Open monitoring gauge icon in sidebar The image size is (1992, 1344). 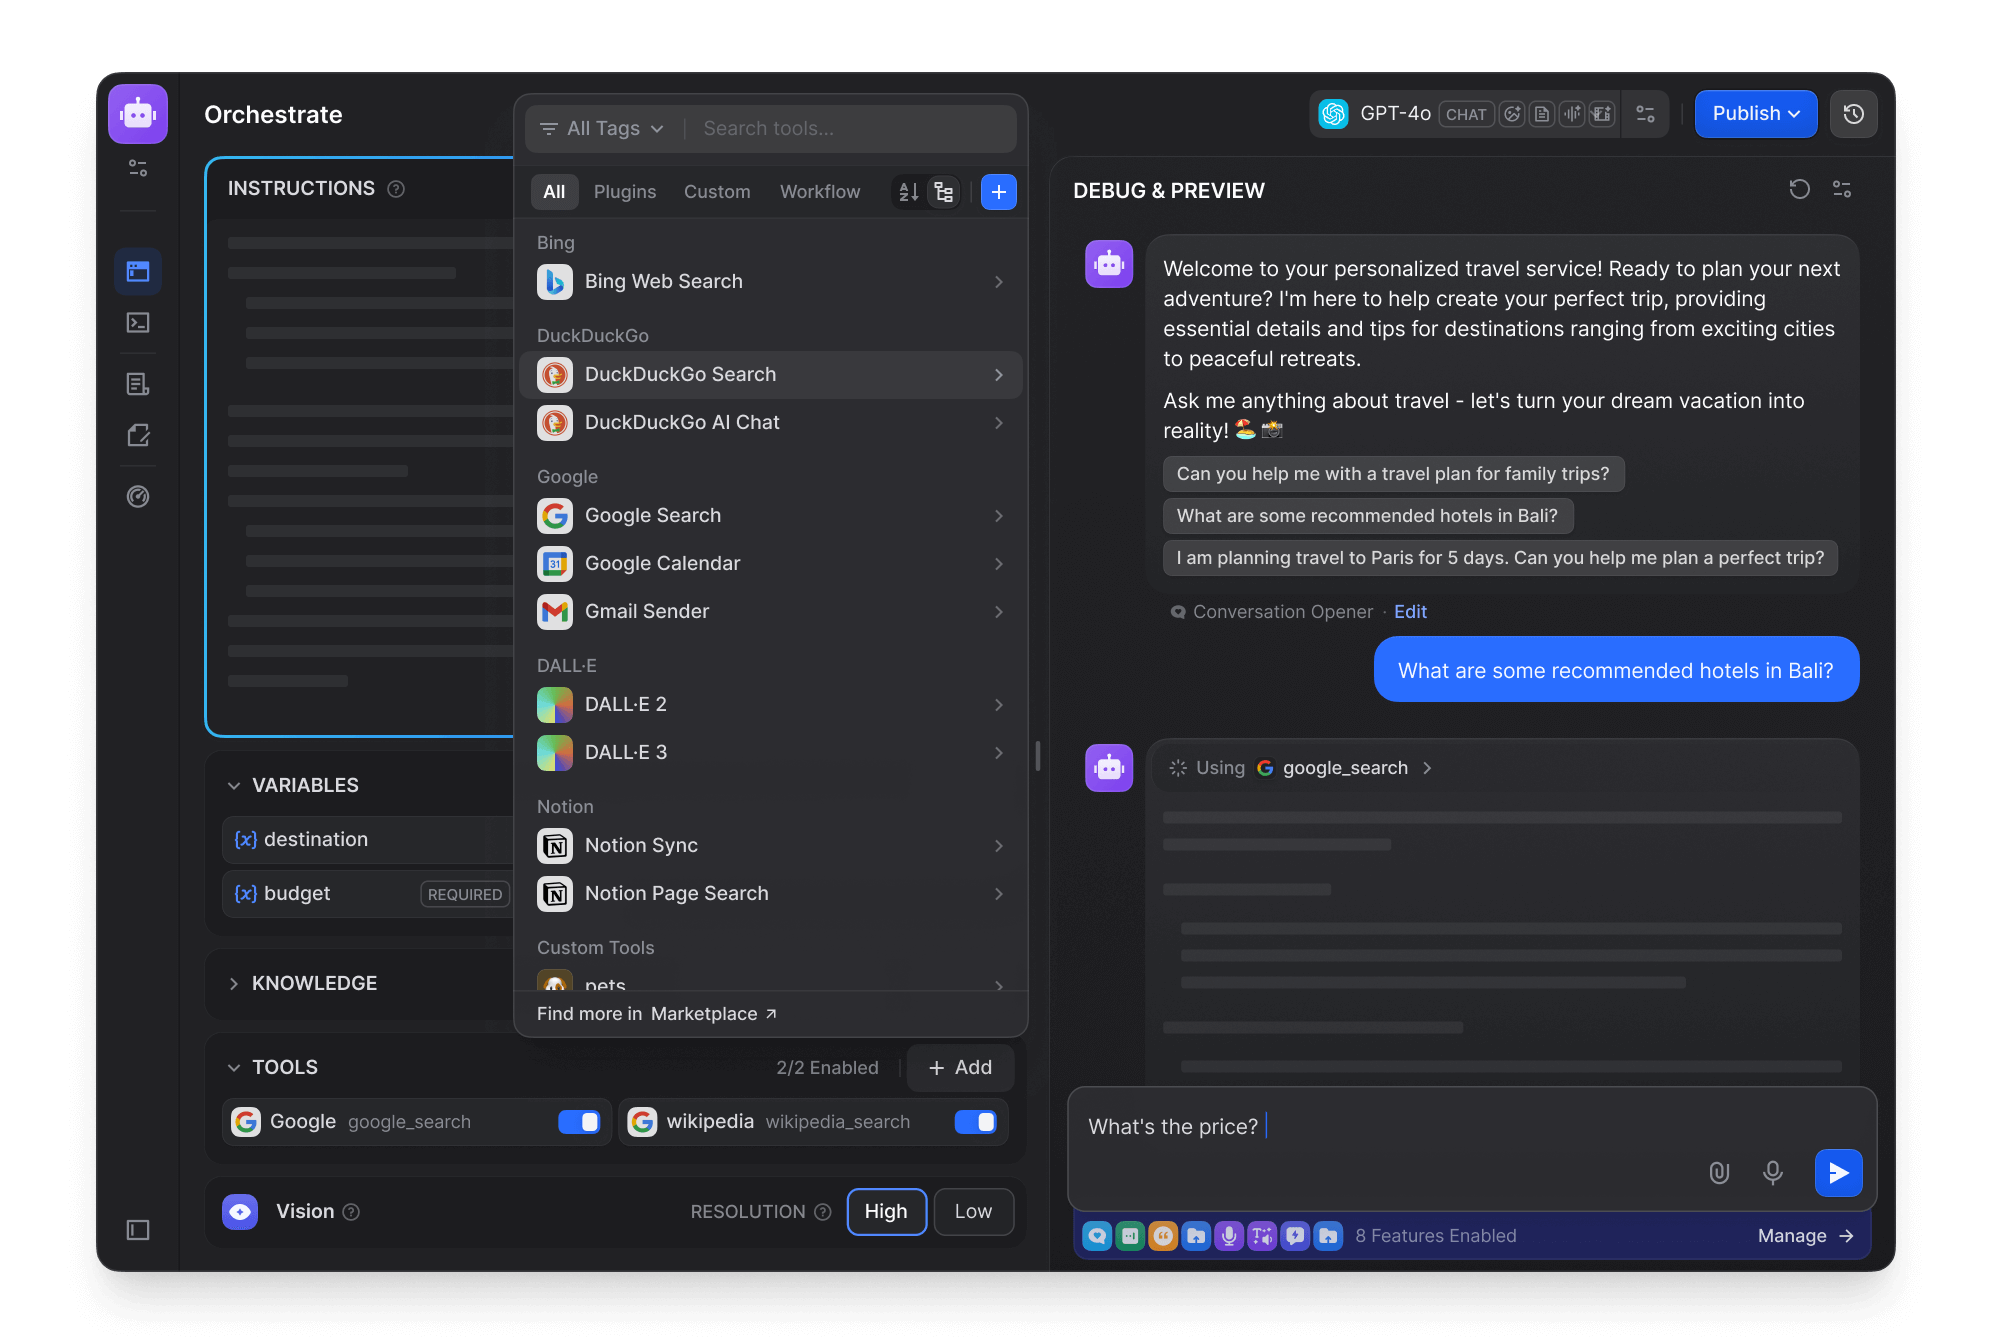click(138, 496)
